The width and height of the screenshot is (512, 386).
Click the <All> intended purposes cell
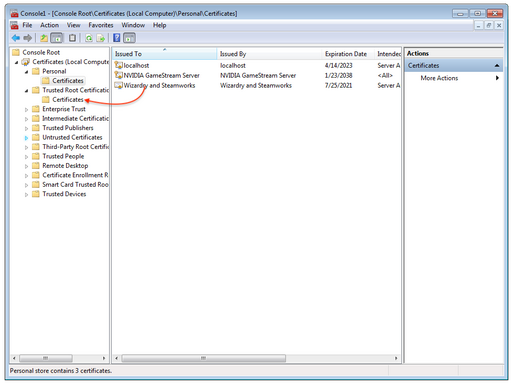pos(385,75)
